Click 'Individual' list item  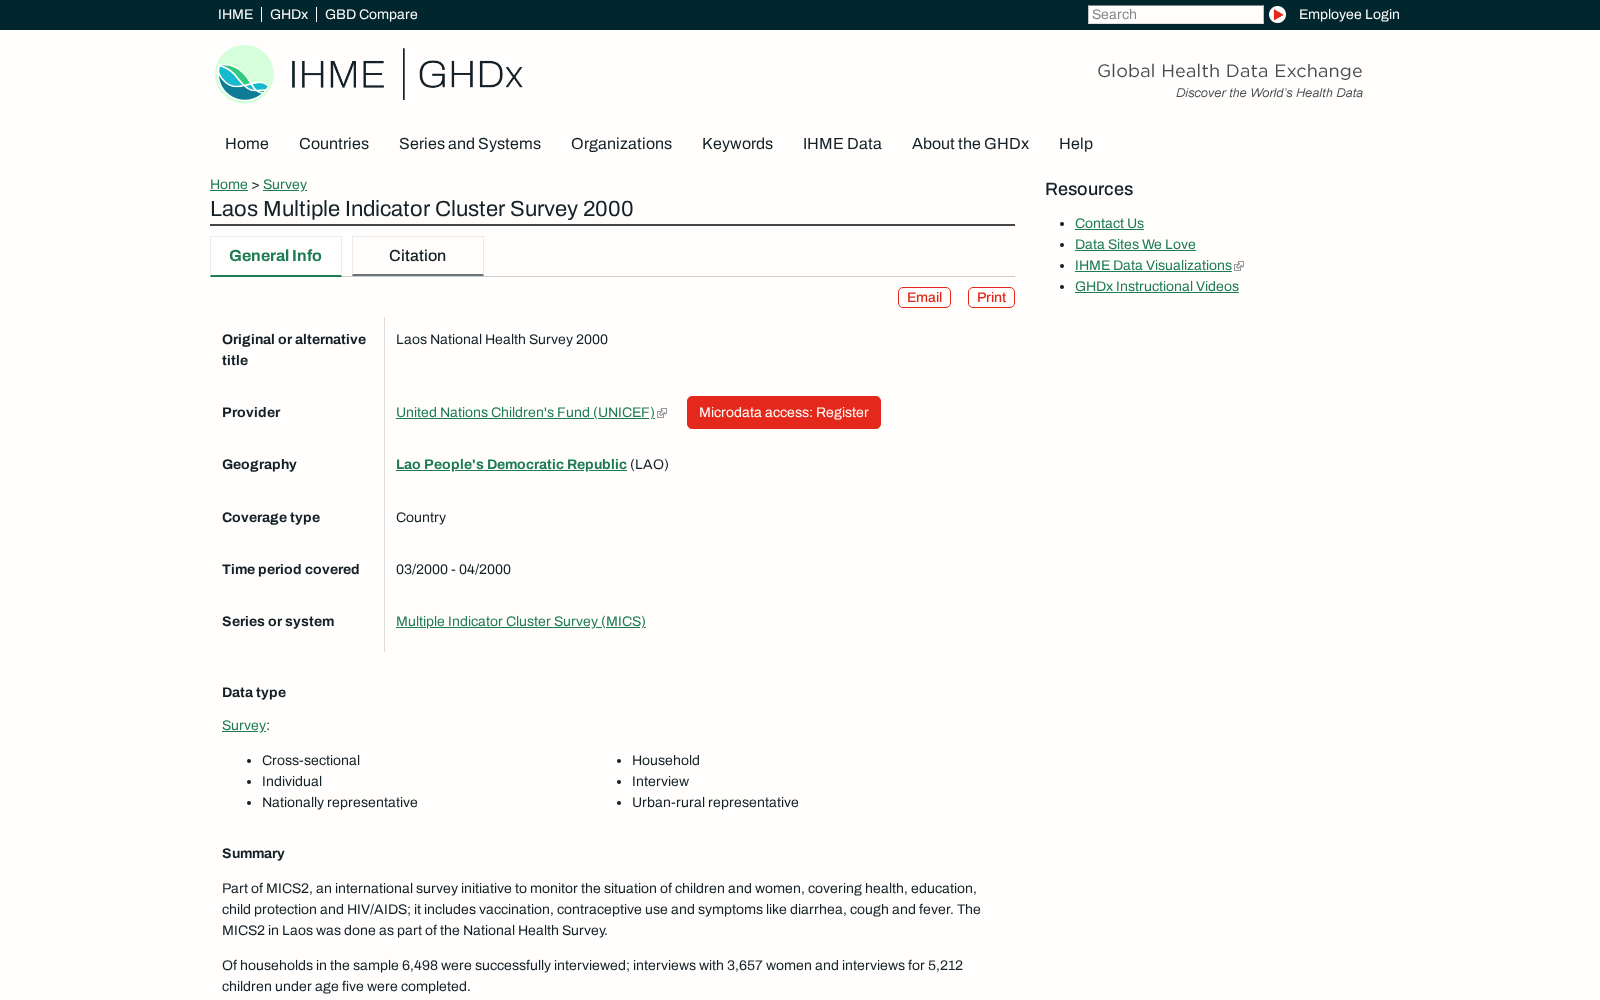(x=292, y=781)
